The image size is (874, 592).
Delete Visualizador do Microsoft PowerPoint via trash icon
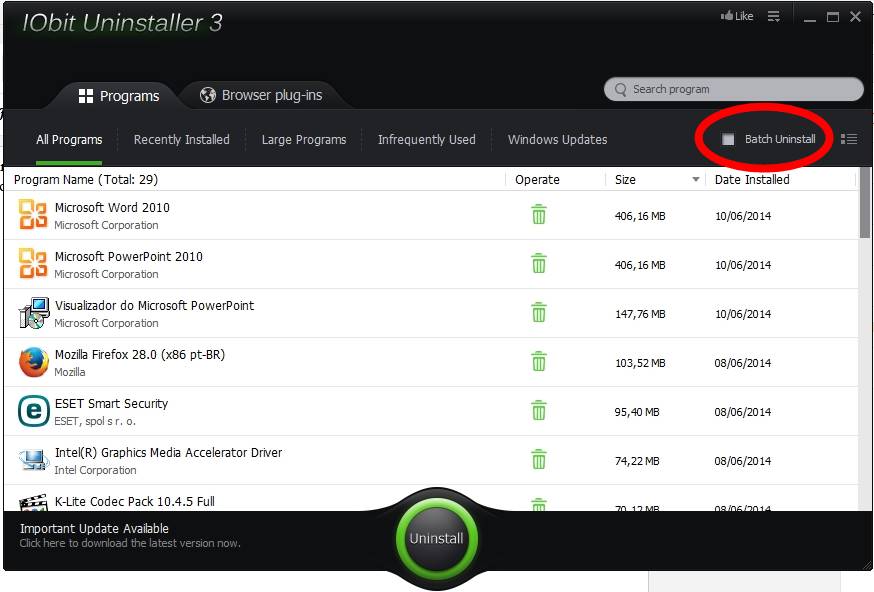click(x=538, y=313)
